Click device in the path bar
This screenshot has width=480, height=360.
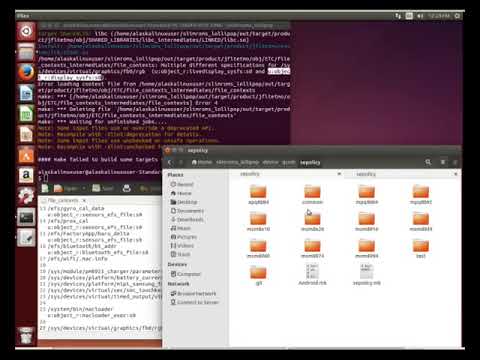[270, 162]
